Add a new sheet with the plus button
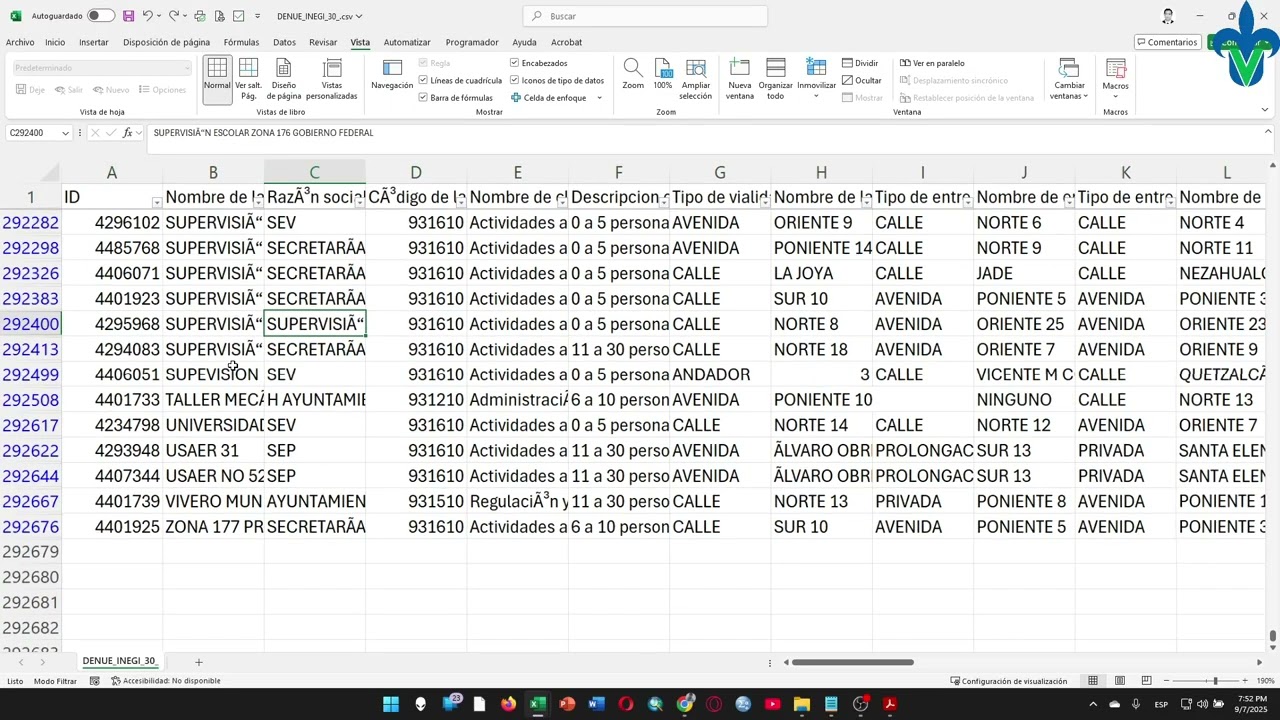 coord(198,662)
